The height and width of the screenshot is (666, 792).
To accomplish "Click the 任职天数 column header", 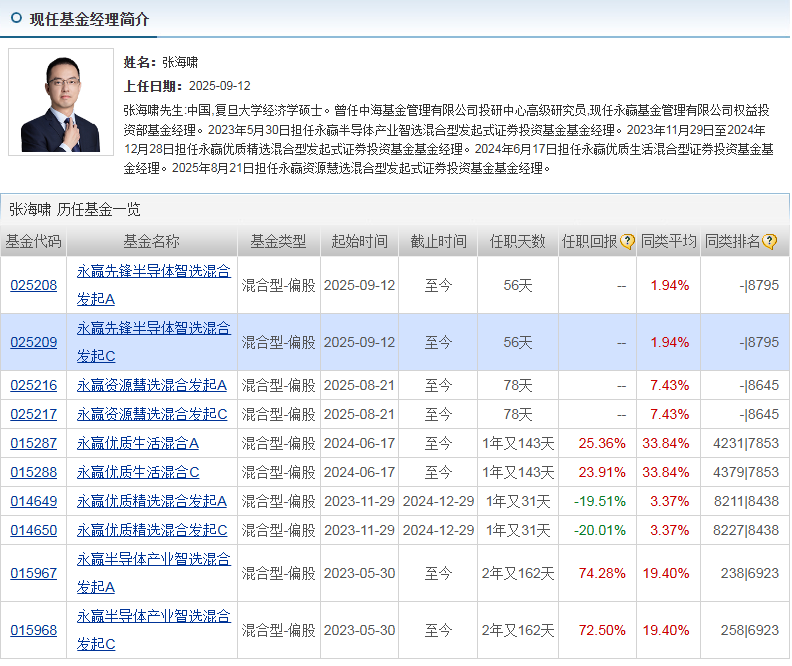I will [x=518, y=242].
